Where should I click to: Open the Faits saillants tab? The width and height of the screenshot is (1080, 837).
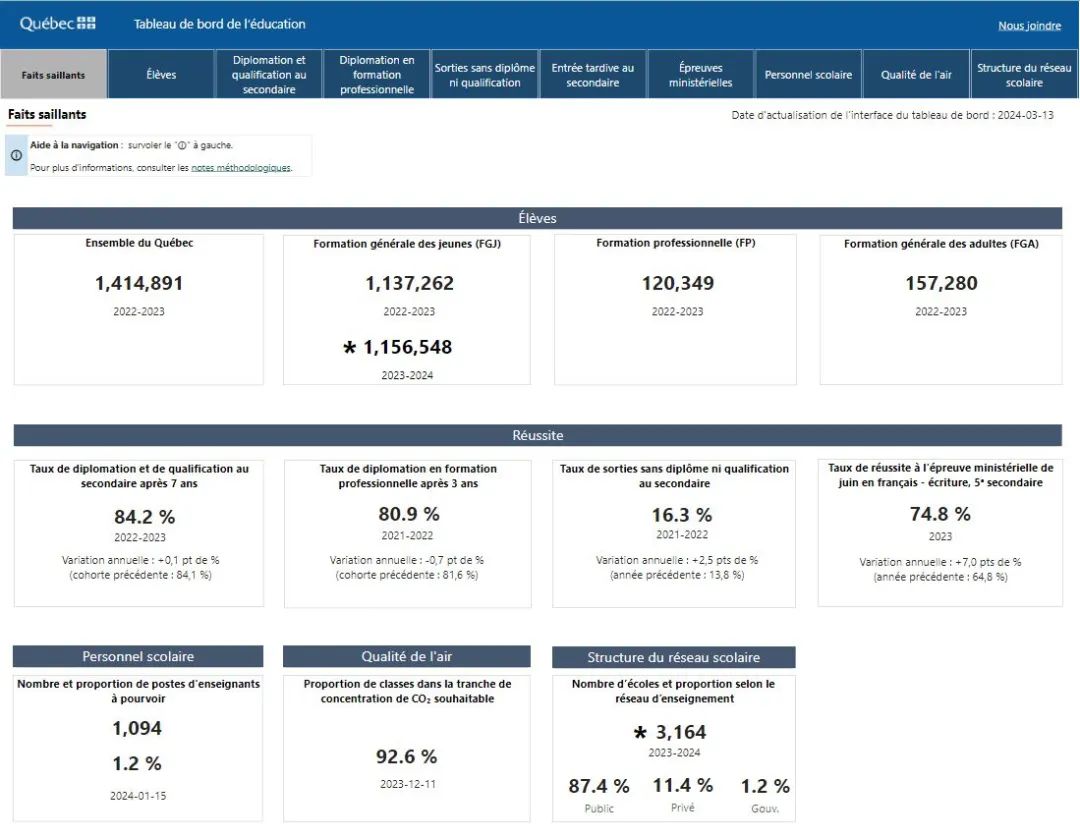point(53,75)
